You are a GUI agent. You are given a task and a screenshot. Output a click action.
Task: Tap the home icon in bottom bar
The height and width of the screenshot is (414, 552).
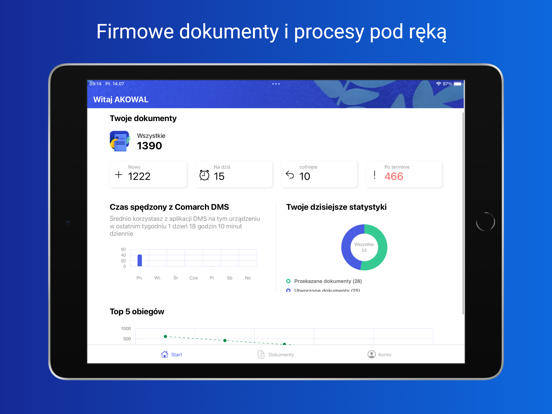tap(164, 354)
